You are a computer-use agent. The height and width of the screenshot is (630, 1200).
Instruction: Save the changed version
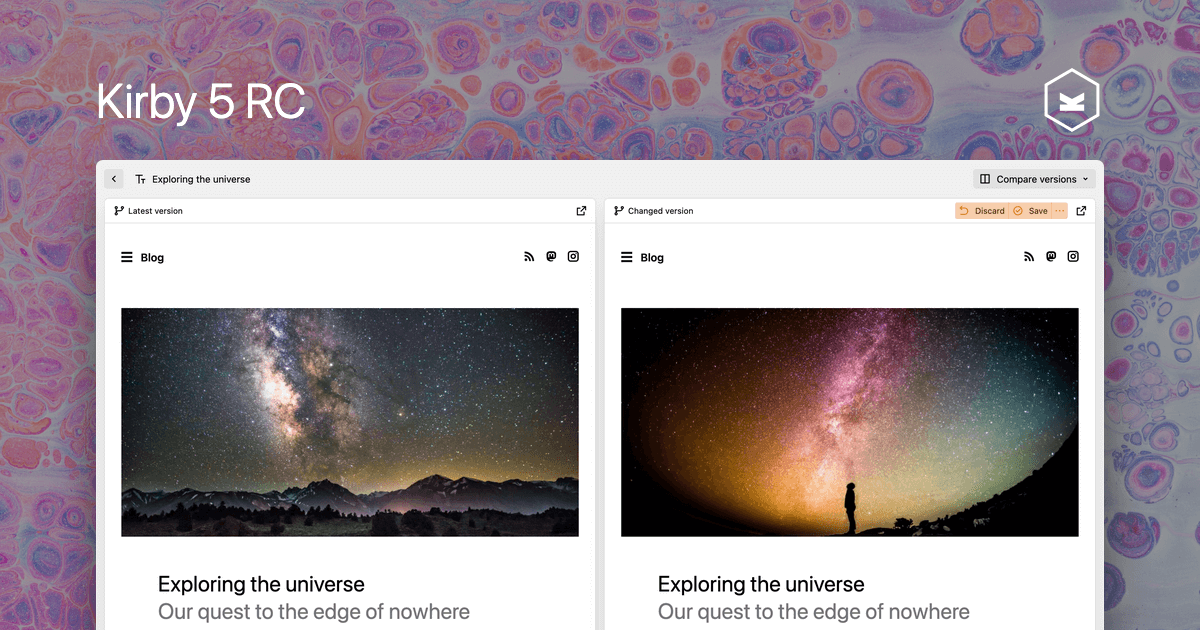coord(1030,211)
